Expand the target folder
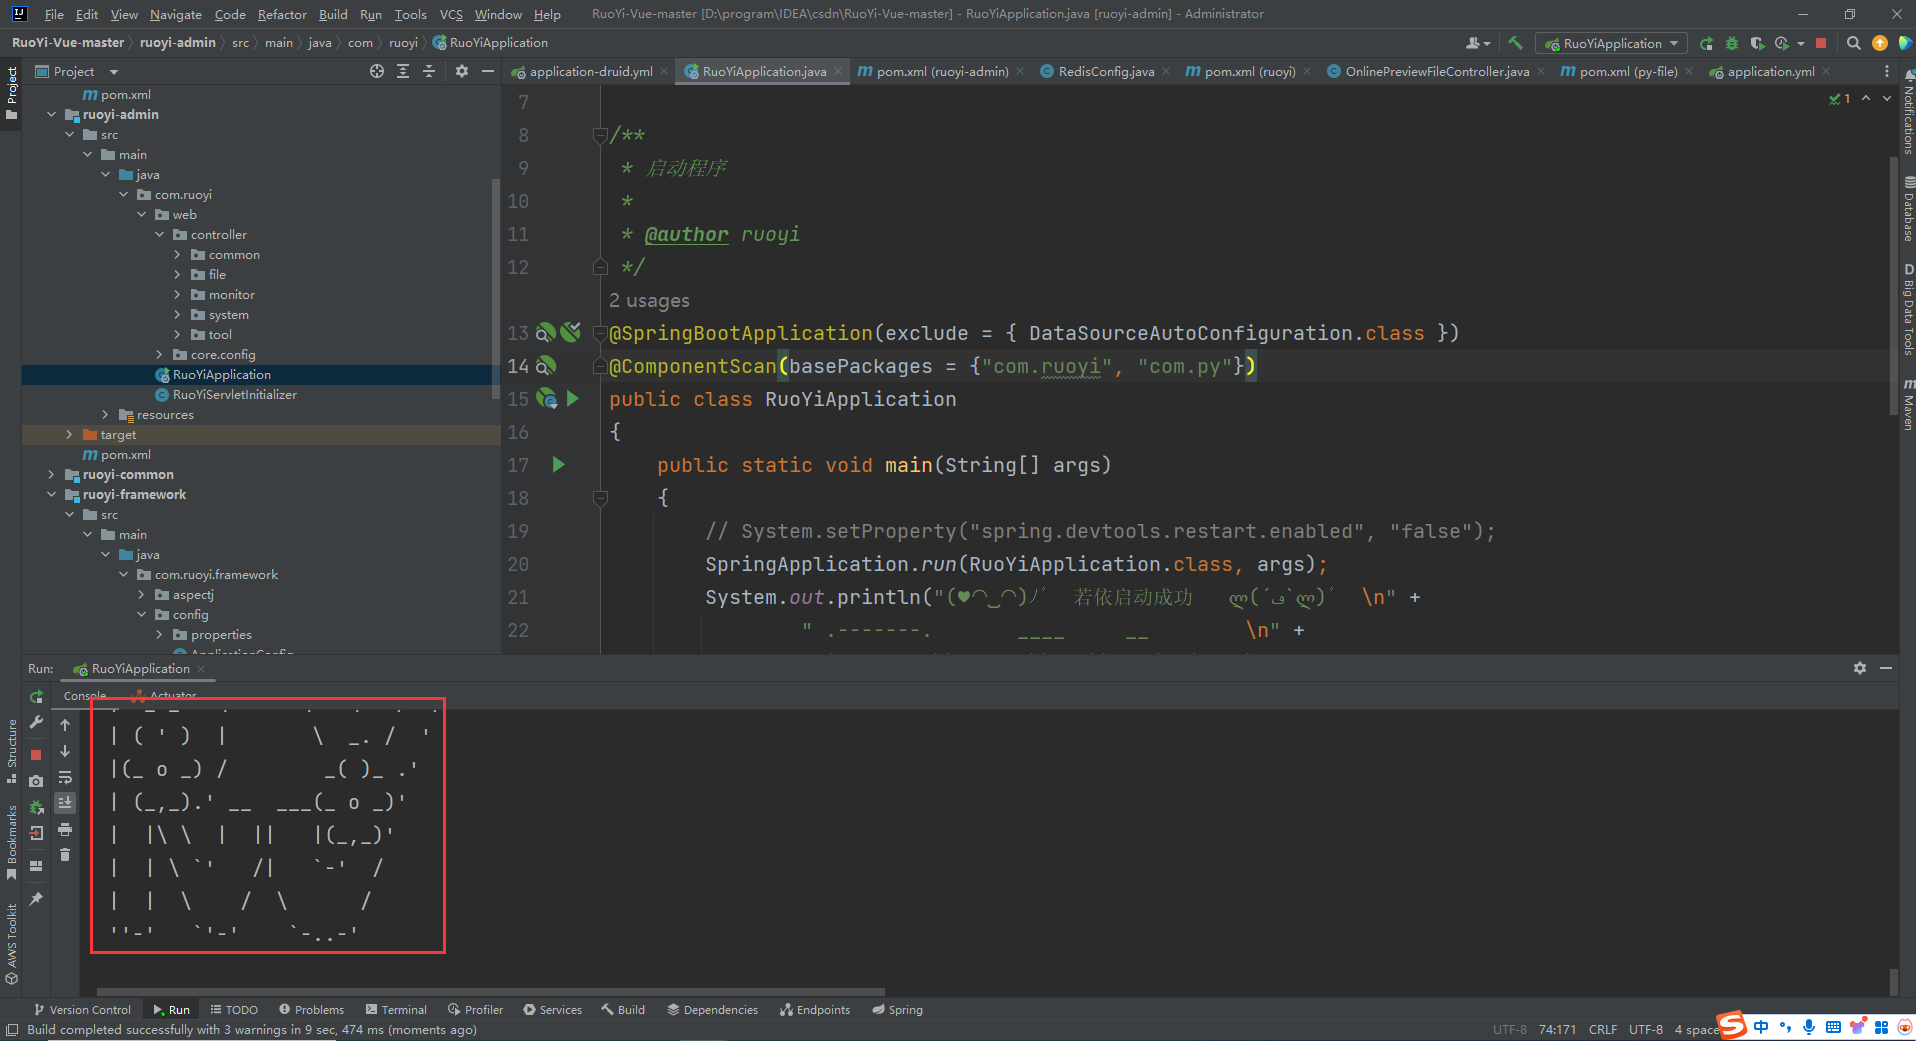 coord(69,434)
